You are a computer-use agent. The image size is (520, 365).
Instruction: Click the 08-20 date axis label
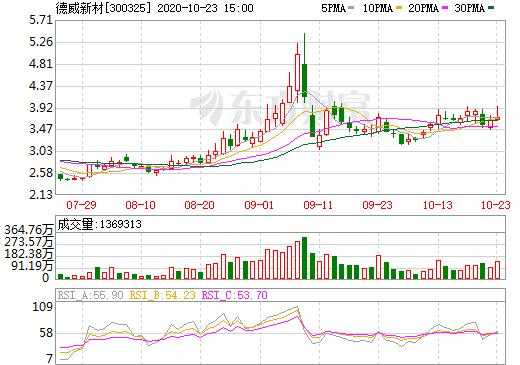click(x=199, y=205)
